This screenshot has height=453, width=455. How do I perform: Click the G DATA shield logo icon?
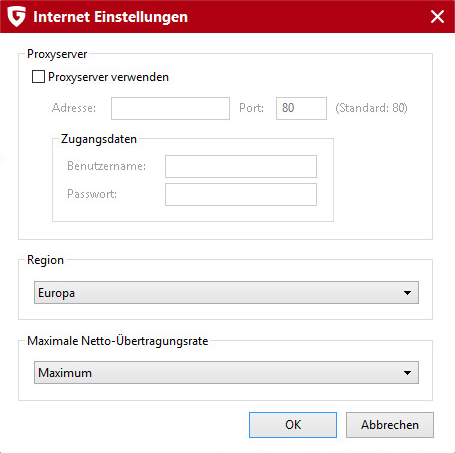point(16,17)
